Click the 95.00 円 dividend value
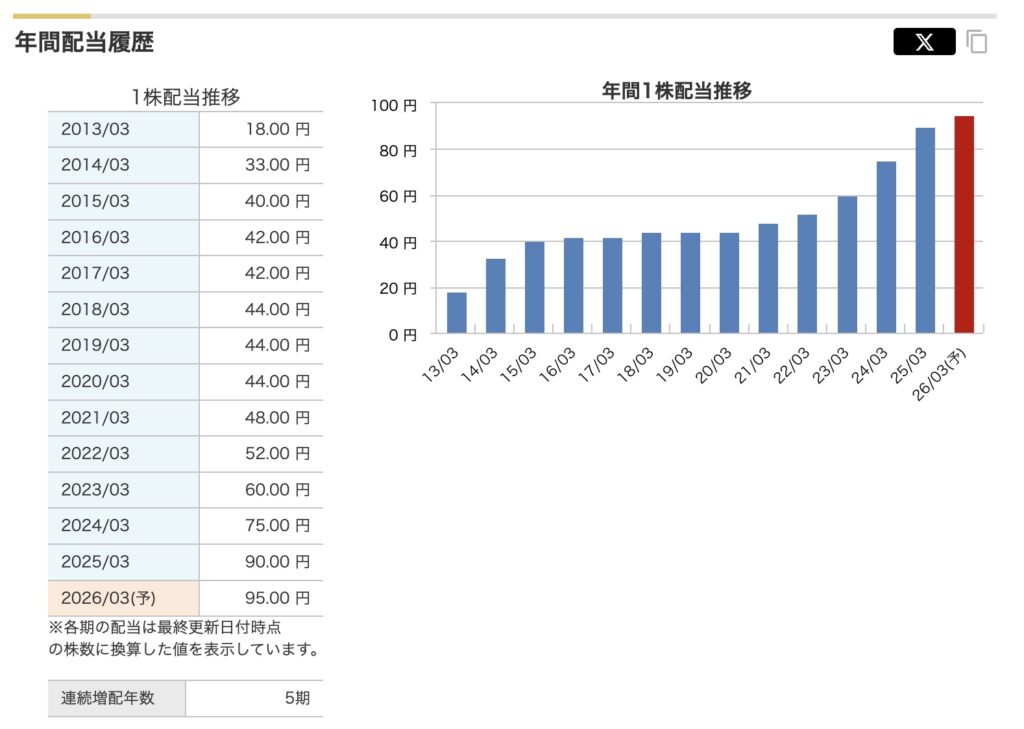Screen dimensions: 1024x729 click(277, 598)
